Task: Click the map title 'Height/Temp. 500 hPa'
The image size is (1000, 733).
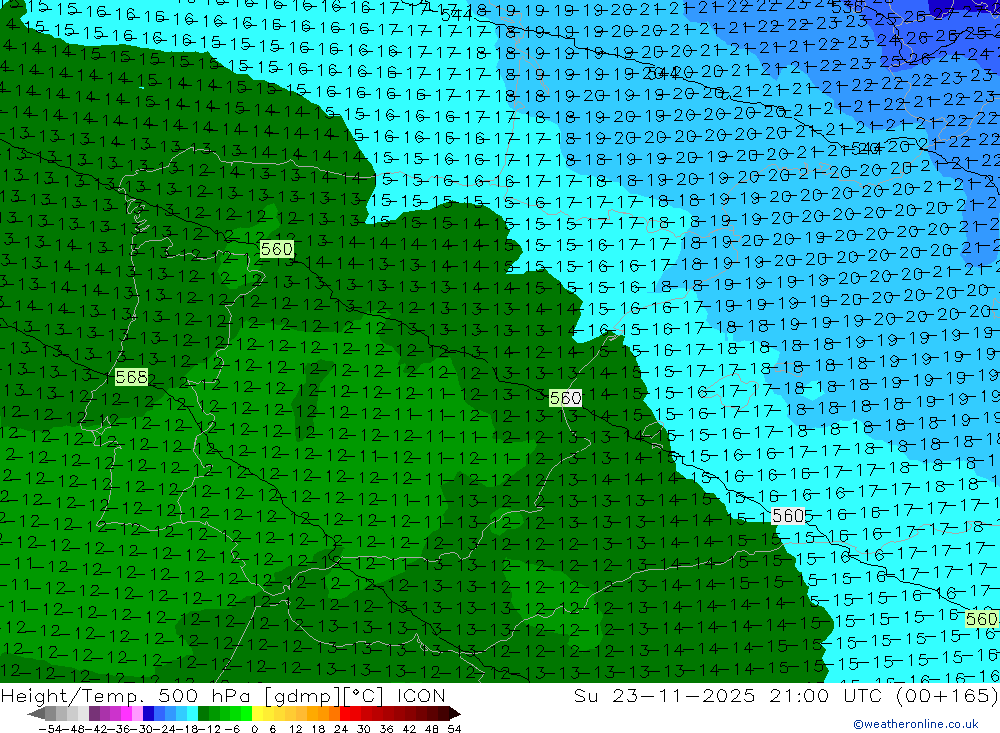Action: [125, 695]
